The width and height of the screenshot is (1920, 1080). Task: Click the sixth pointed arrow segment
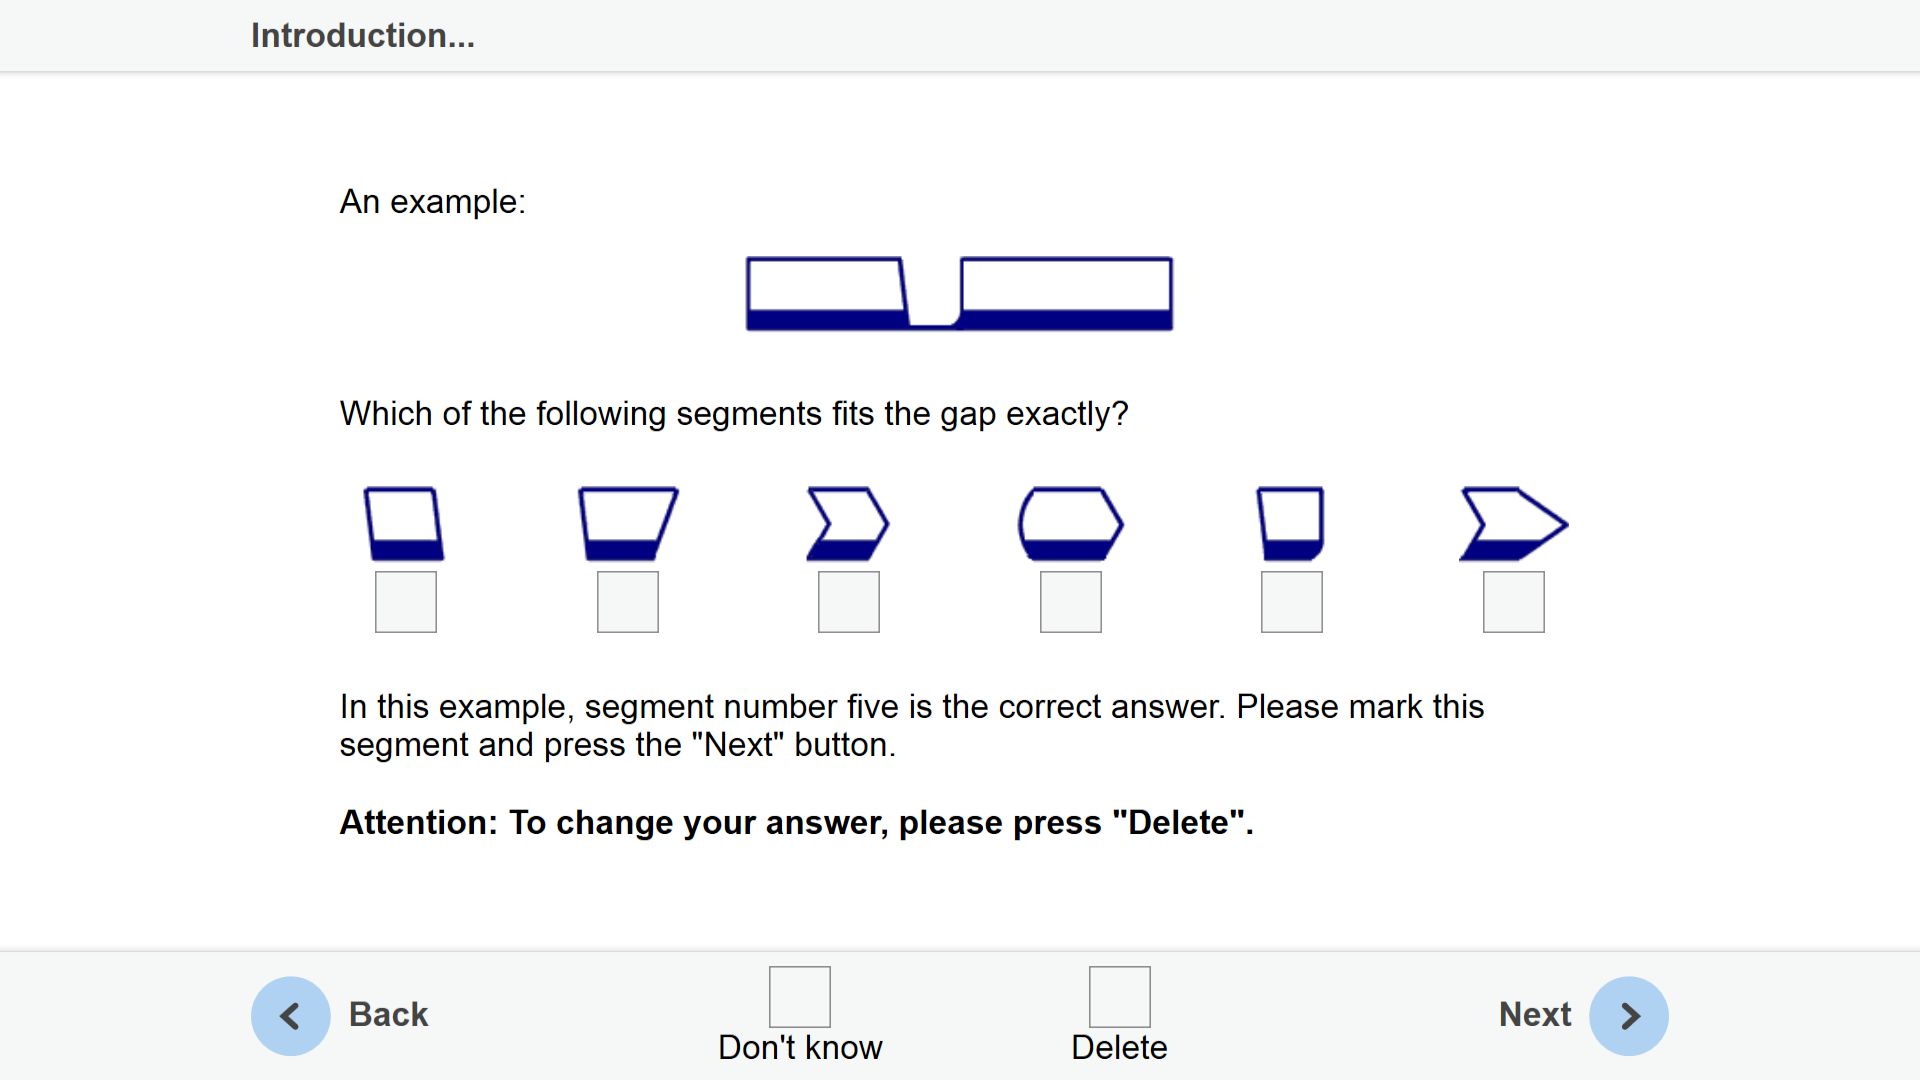click(x=1513, y=524)
